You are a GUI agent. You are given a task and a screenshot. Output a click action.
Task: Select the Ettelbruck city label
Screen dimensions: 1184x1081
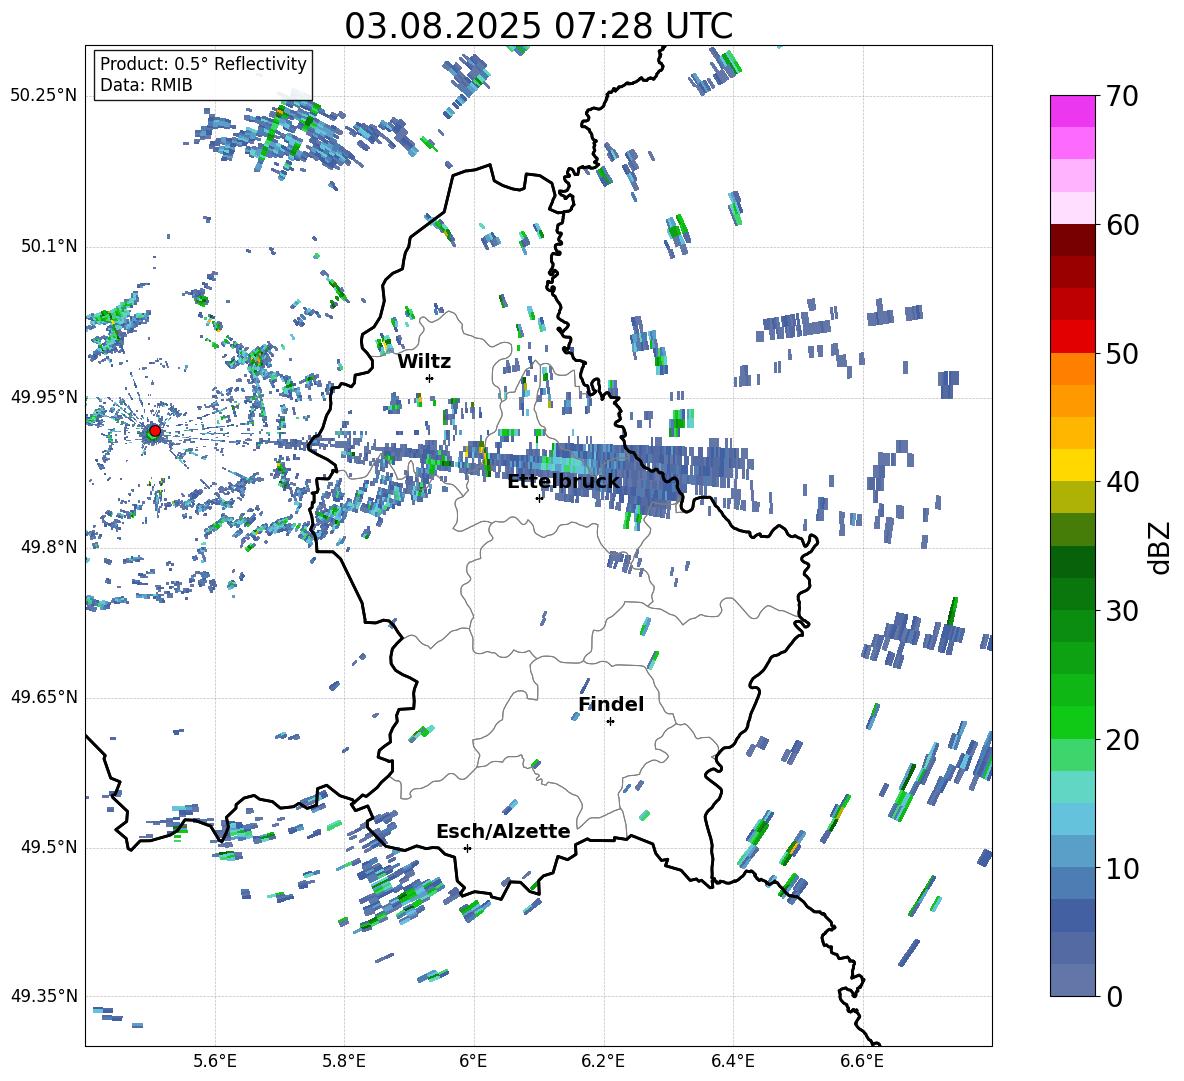563,481
